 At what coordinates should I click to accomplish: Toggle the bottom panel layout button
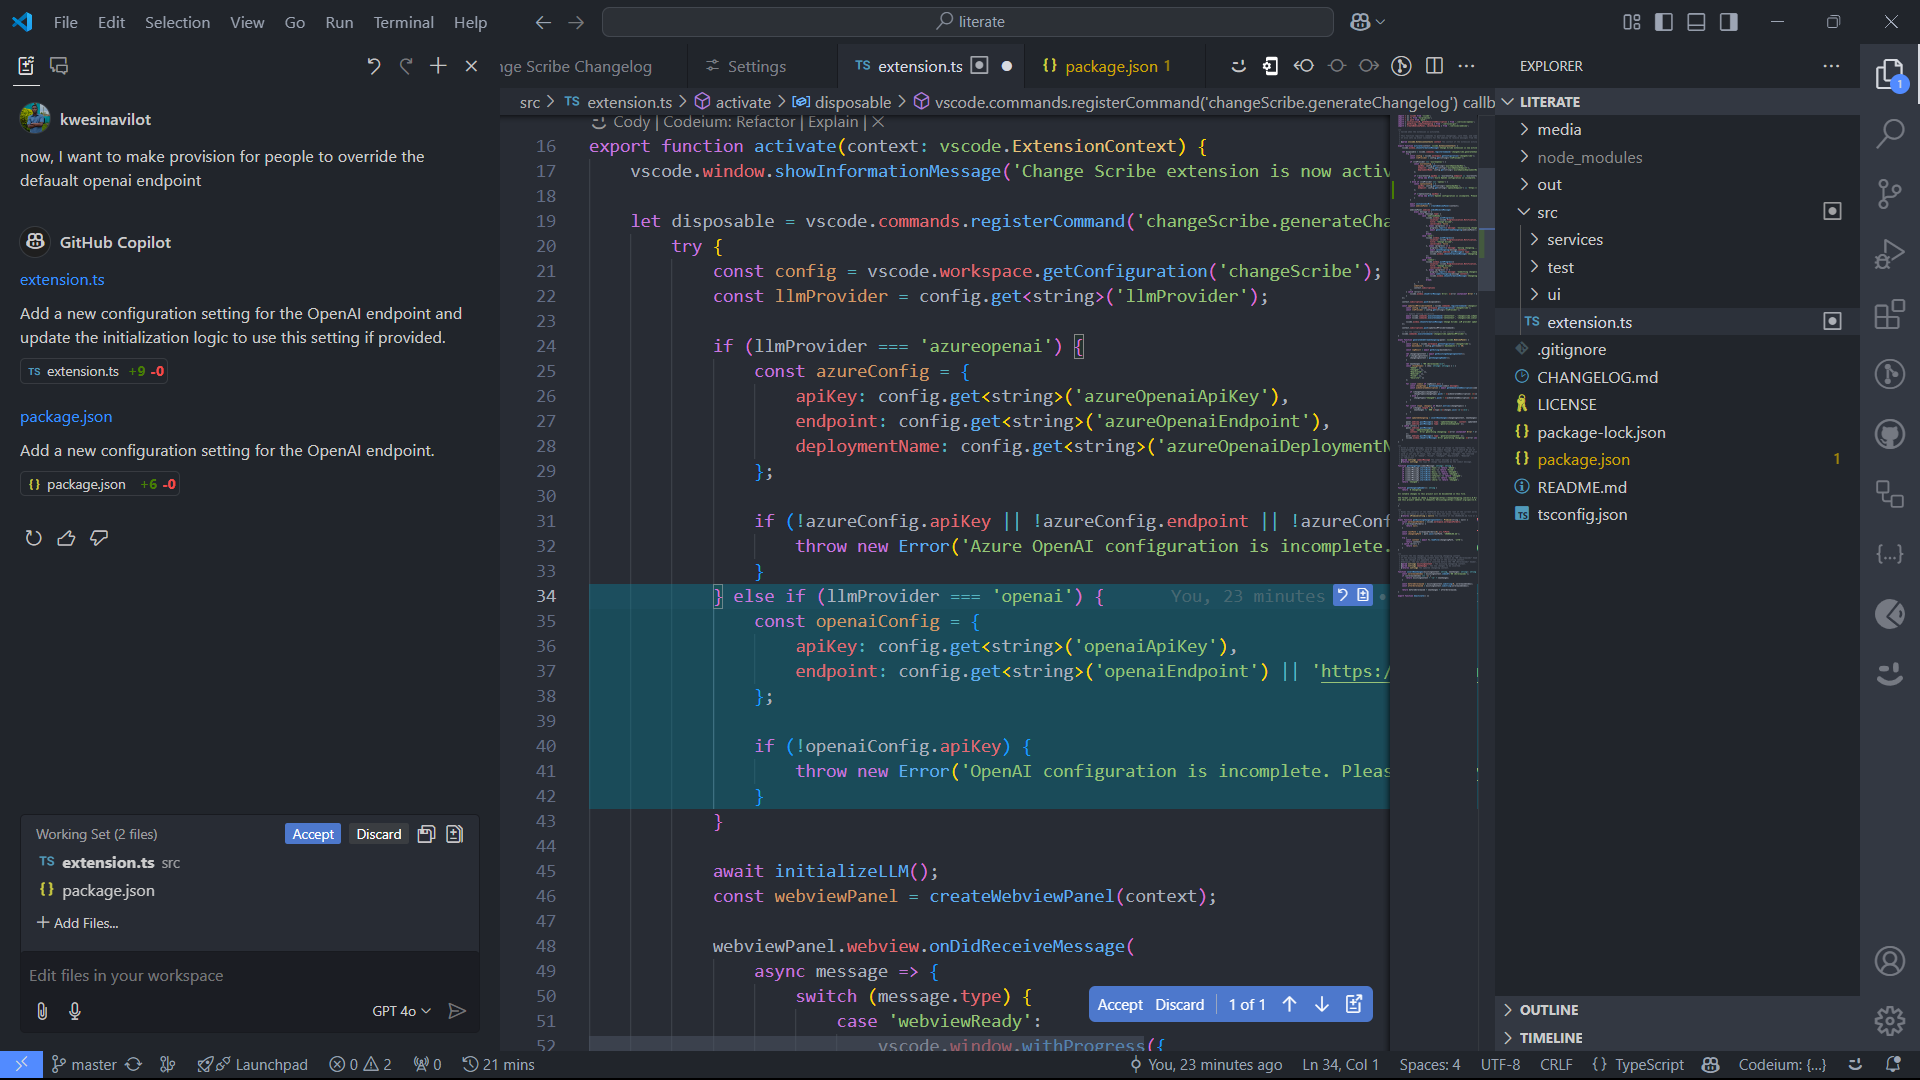coord(1696,22)
